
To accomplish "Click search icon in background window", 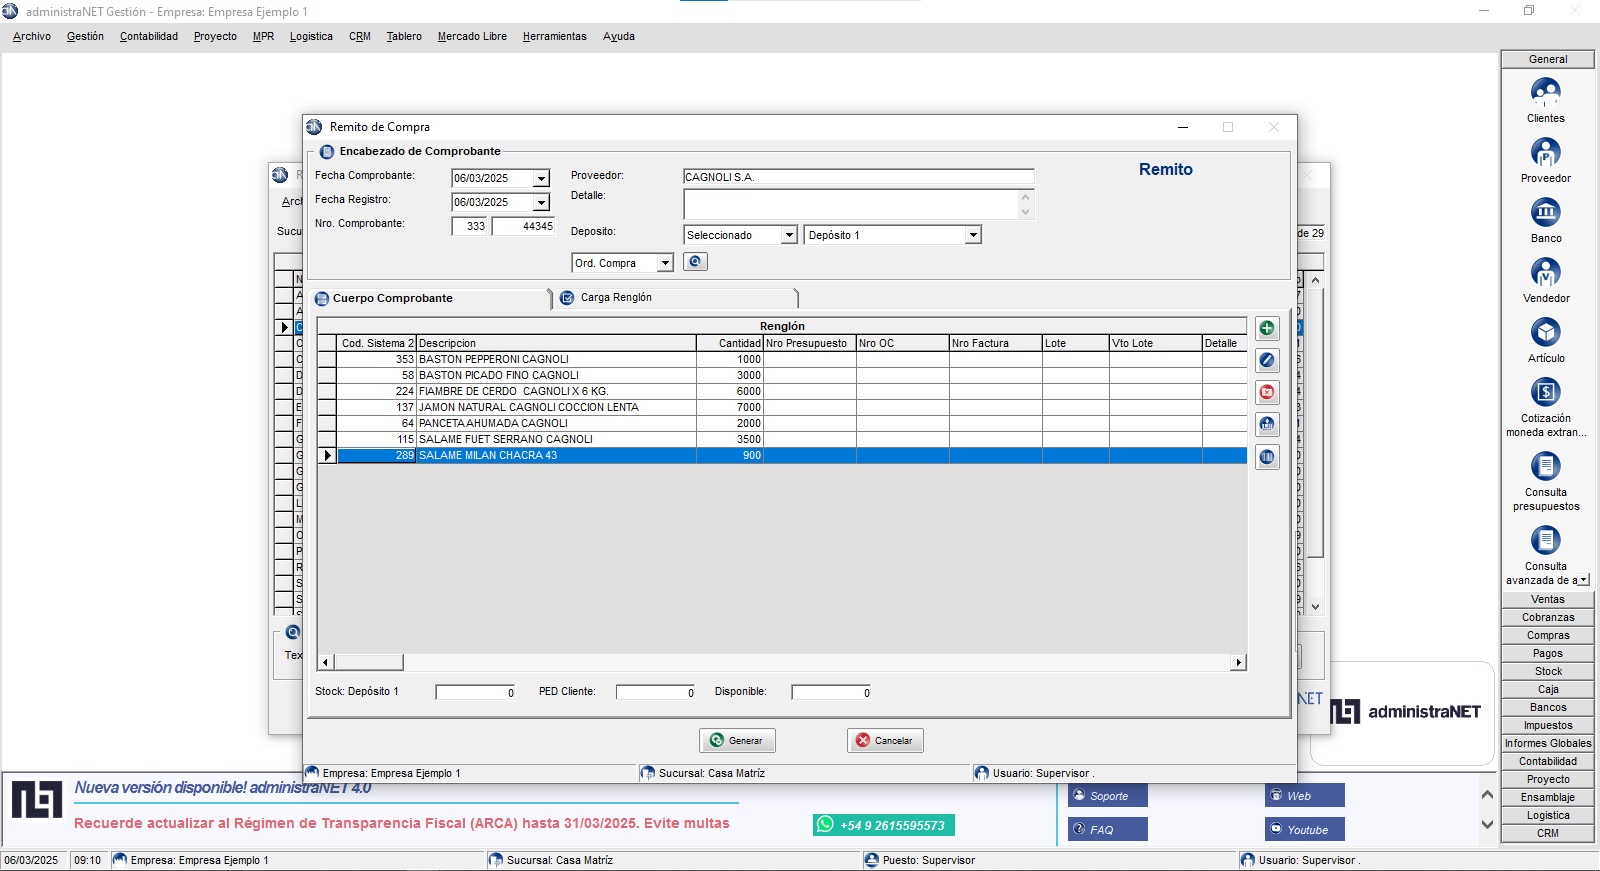I will point(293,632).
